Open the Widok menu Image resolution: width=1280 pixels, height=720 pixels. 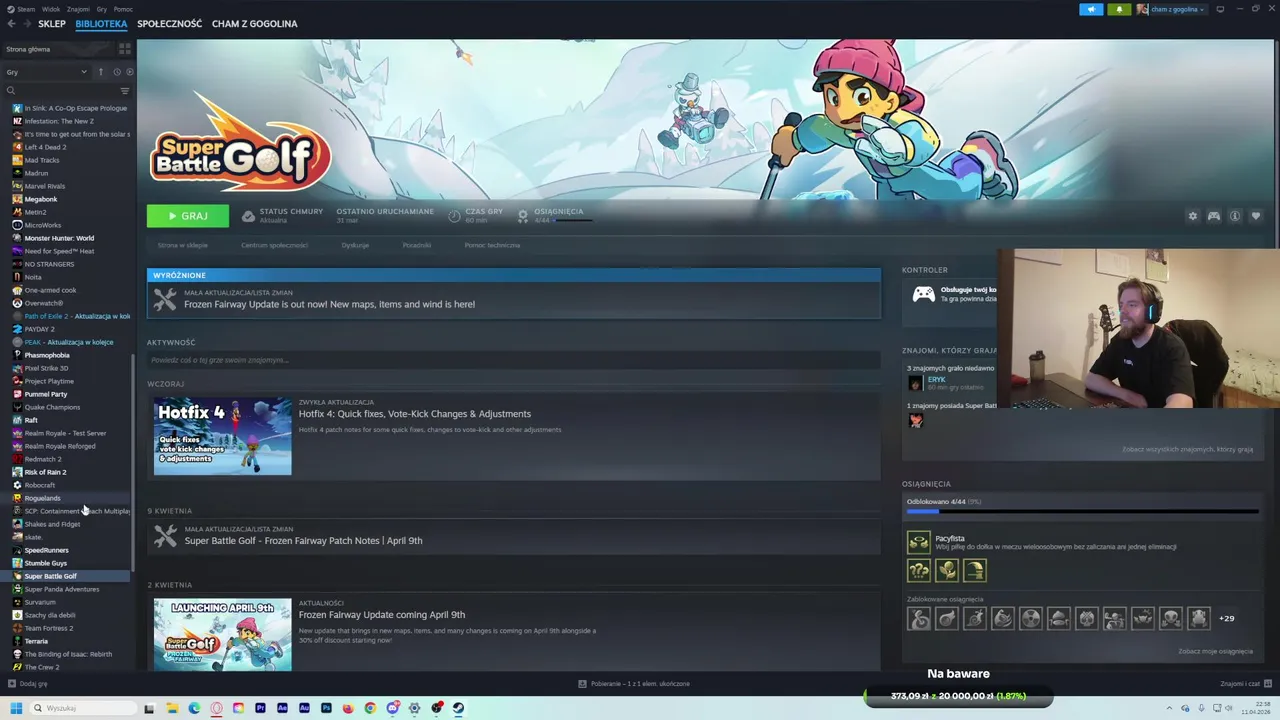[x=51, y=9]
